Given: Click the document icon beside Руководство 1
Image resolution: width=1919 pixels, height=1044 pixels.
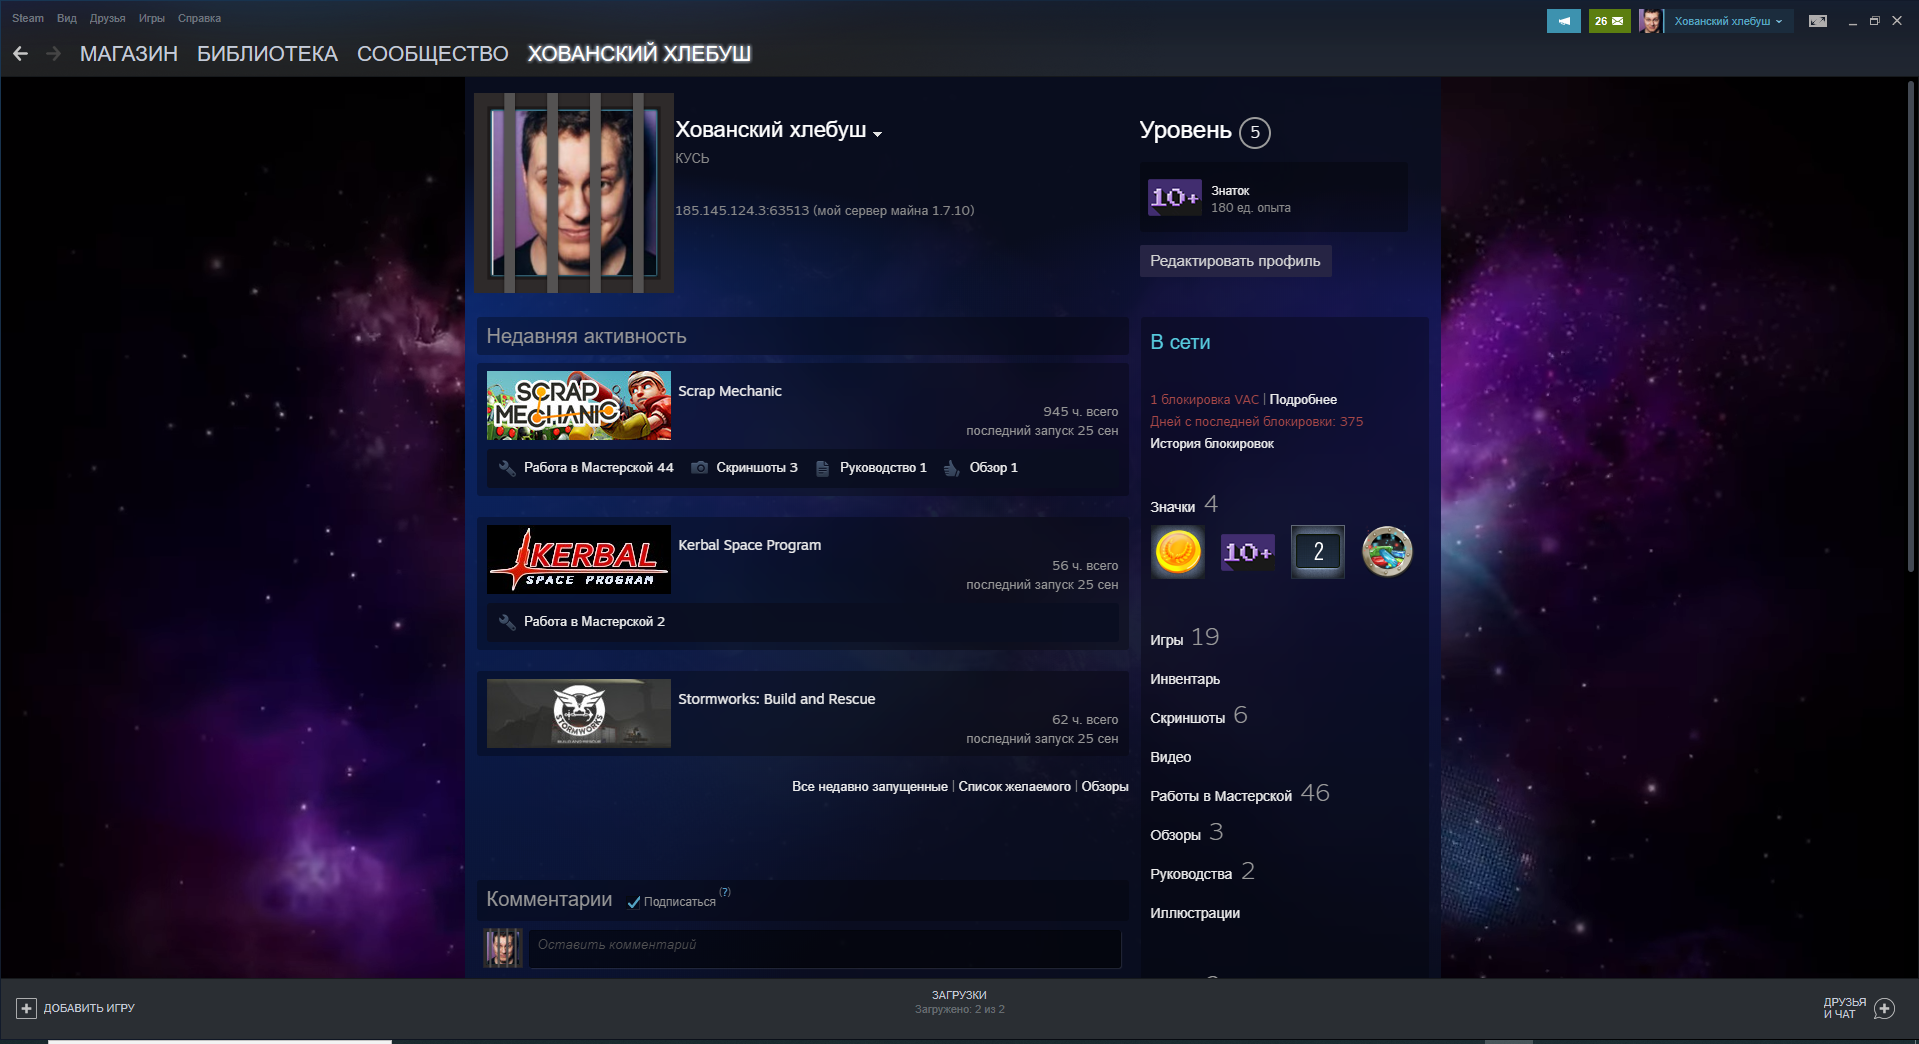Looking at the screenshot, I should coord(823,468).
